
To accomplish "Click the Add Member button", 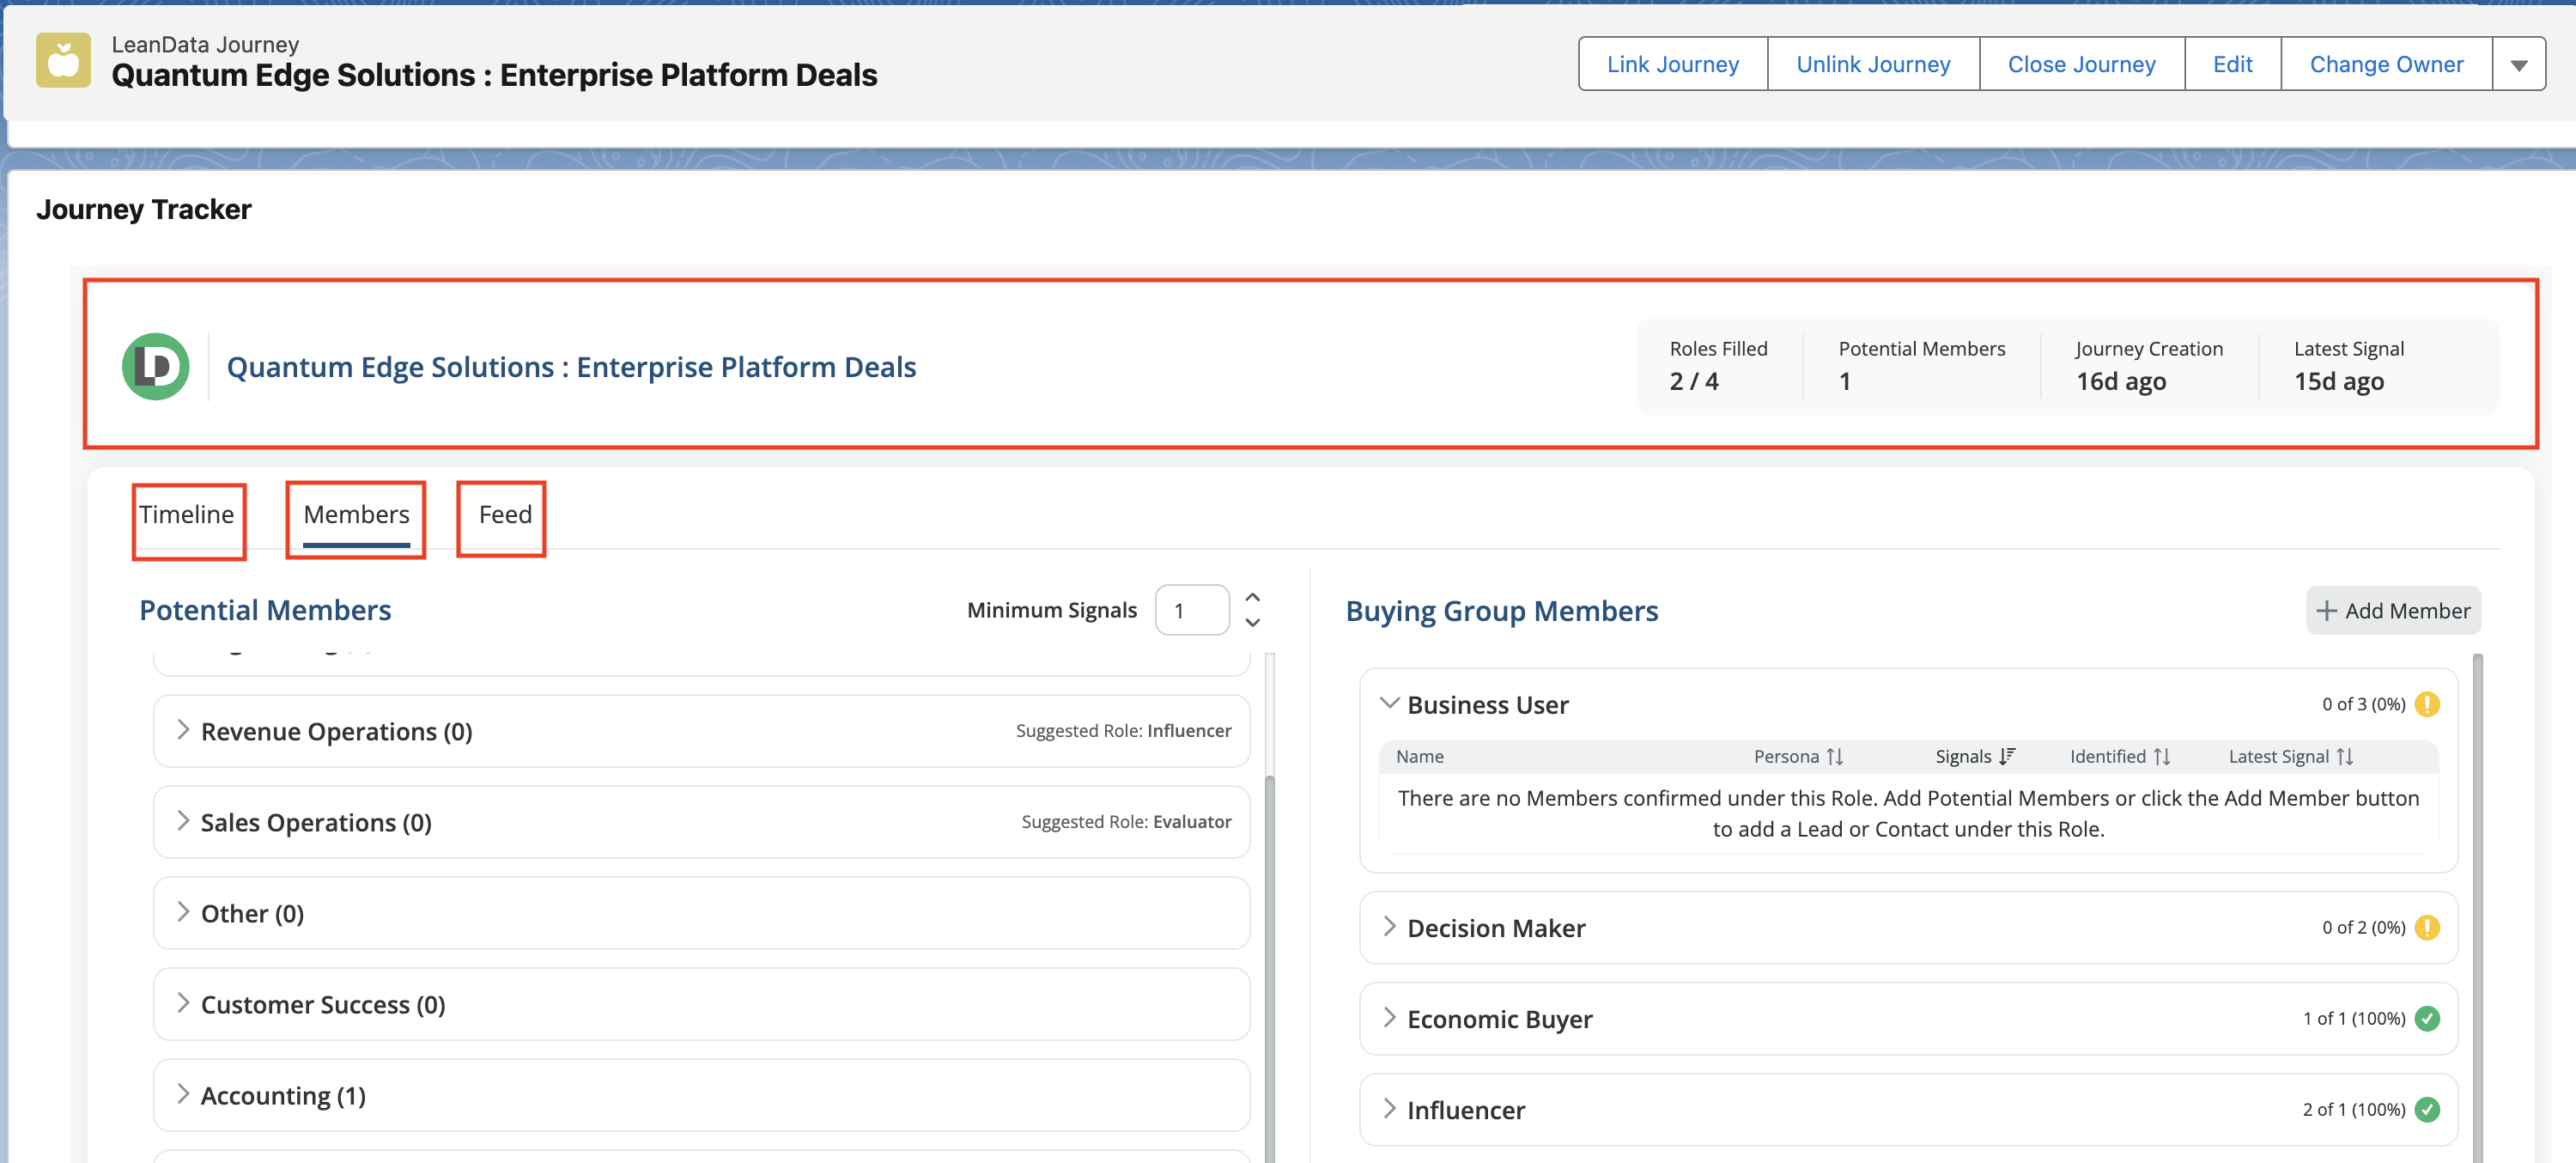I will (x=2392, y=610).
